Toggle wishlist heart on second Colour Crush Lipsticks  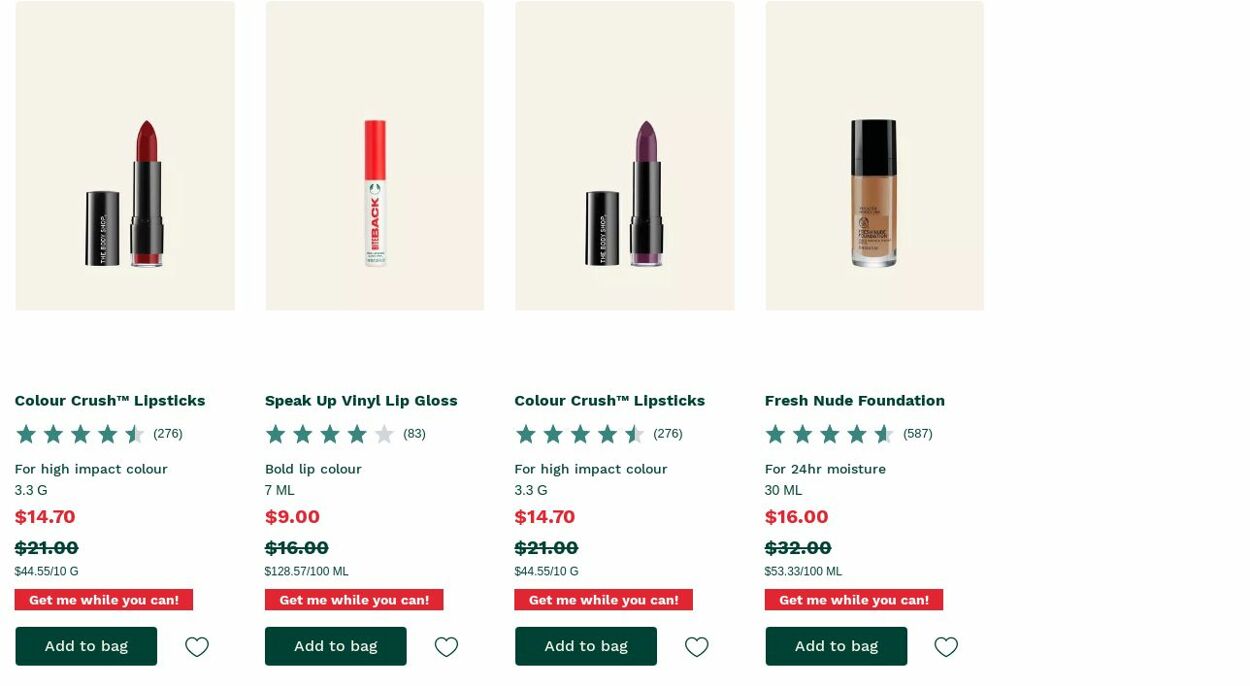696,646
